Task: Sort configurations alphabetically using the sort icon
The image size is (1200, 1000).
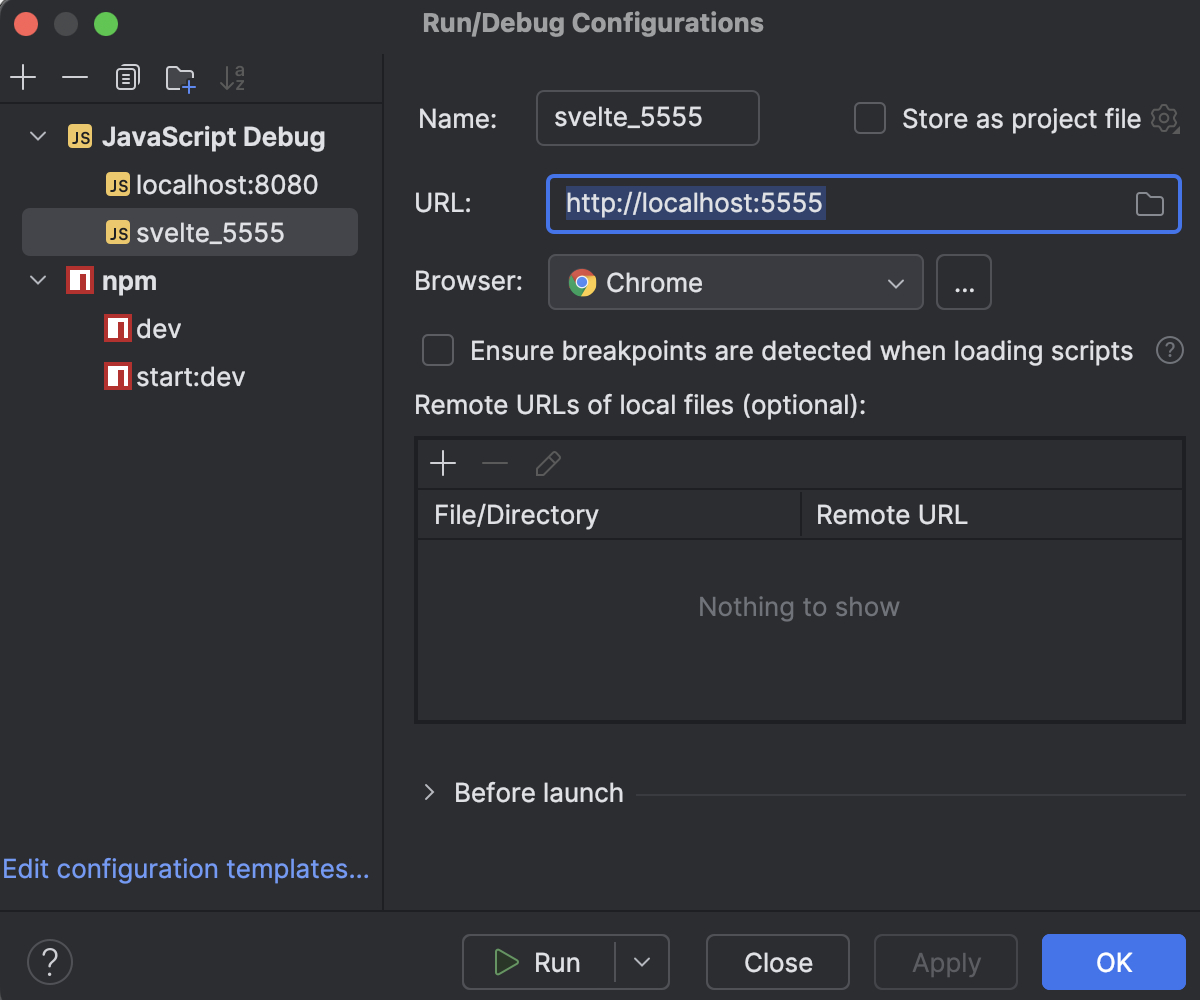Action: pos(232,78)
